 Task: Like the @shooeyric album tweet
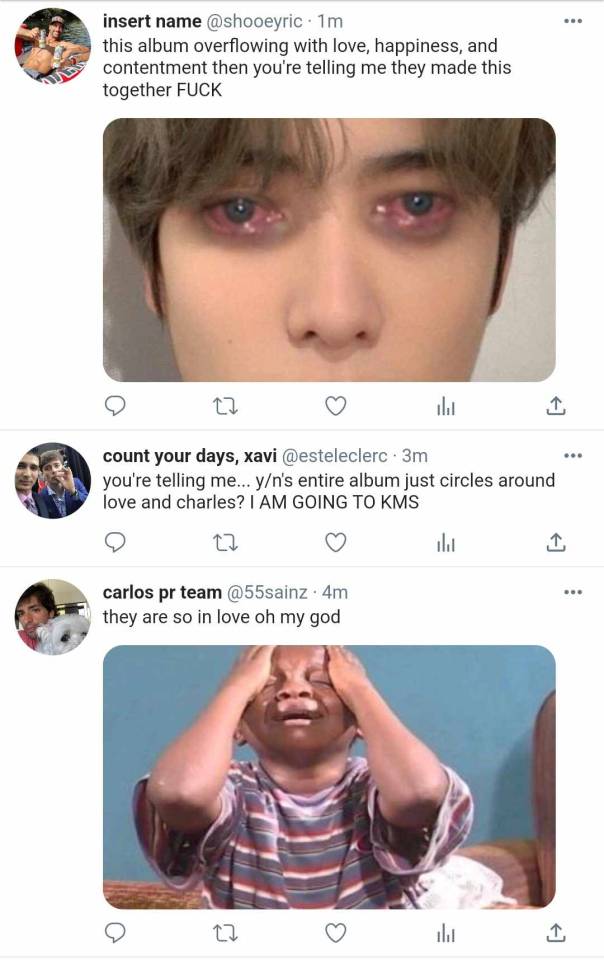pyautogui.click(x=337, y=405)
